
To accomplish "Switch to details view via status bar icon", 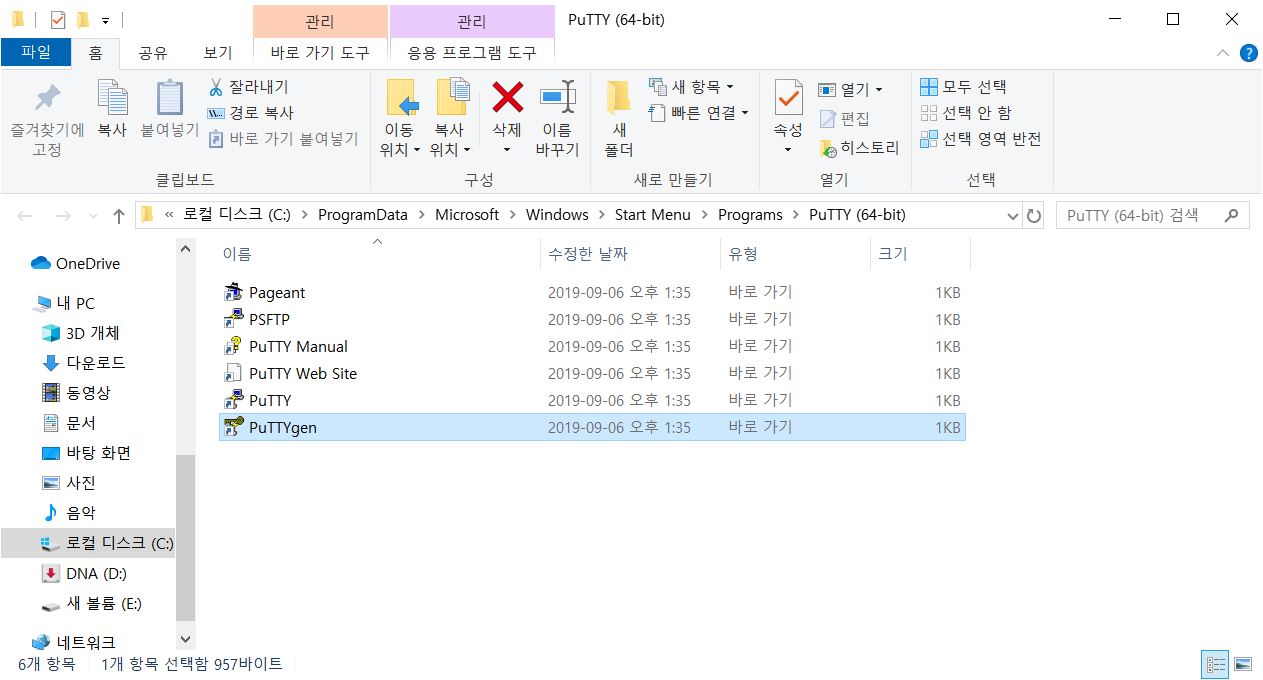I will point(1214,664).
